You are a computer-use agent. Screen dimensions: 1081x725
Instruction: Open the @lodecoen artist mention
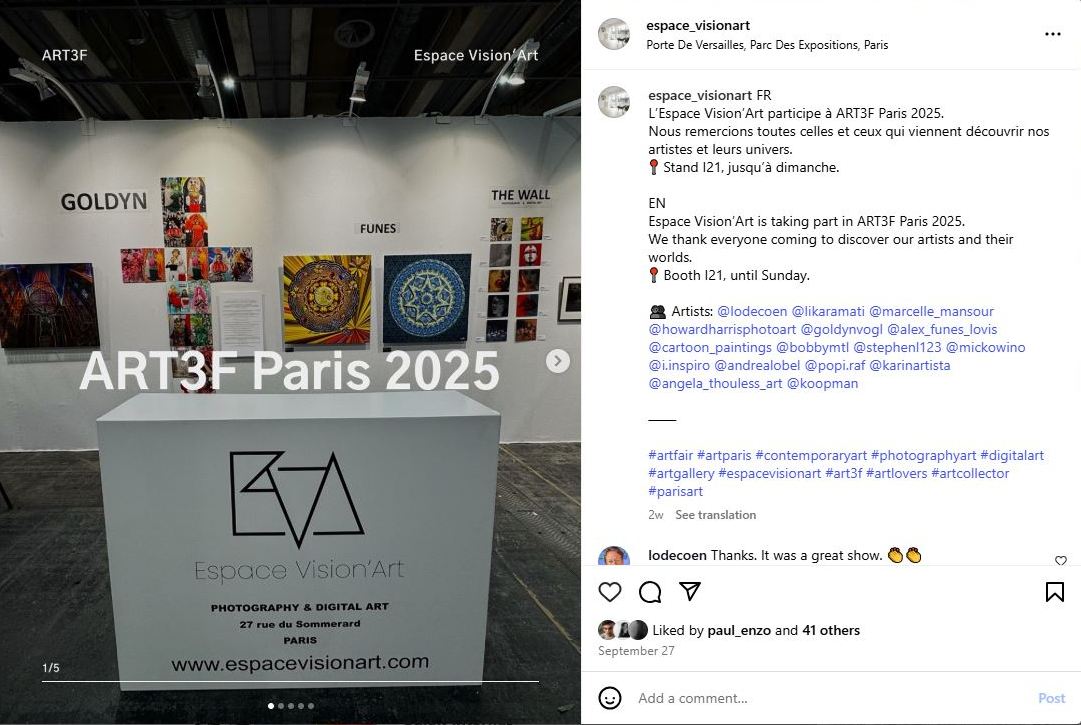[x=752, y=312]
